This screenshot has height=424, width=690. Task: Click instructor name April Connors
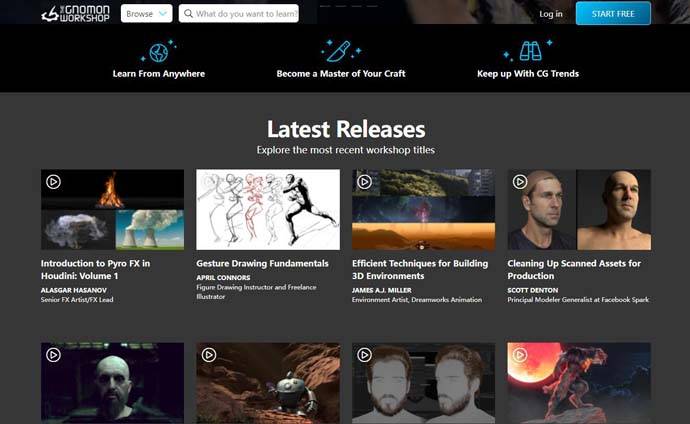click(x=223, y=278)
